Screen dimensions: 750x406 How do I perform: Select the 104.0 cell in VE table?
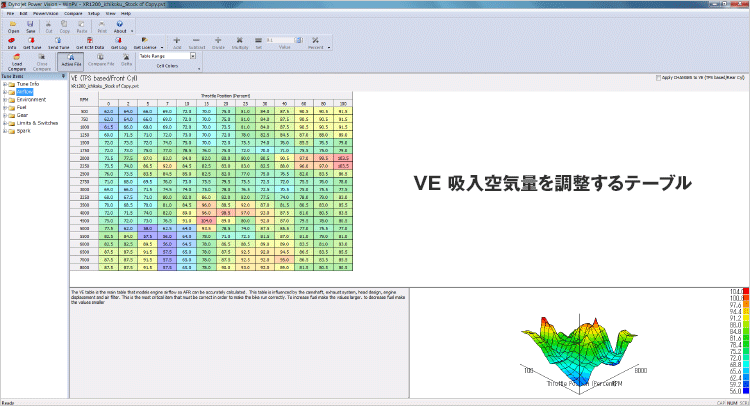(206, 220)
